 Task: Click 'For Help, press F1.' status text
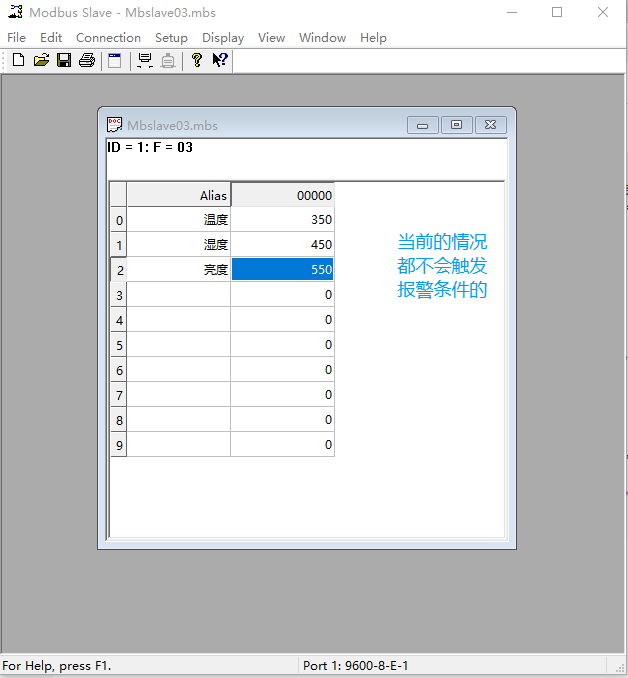point(57,665)
